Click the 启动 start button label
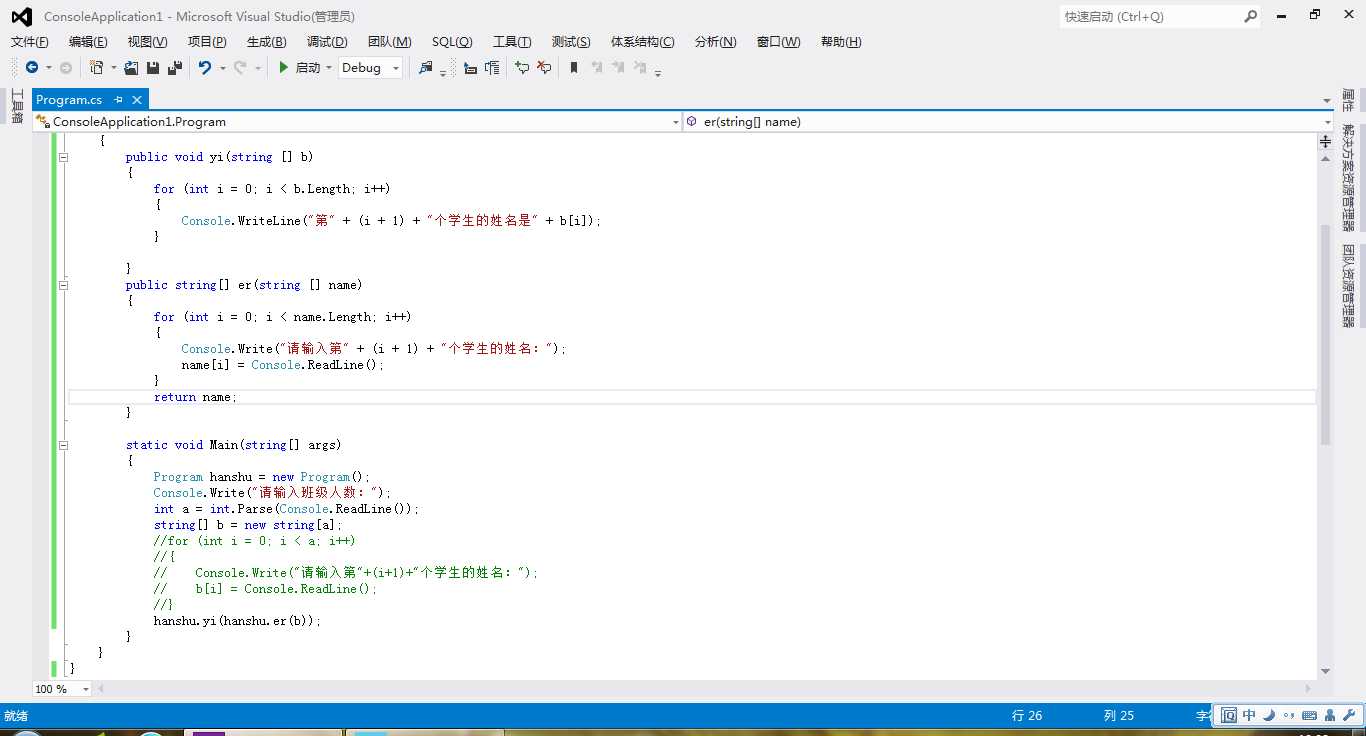This screenshot has width=1366, height=736. click(308, 68)
